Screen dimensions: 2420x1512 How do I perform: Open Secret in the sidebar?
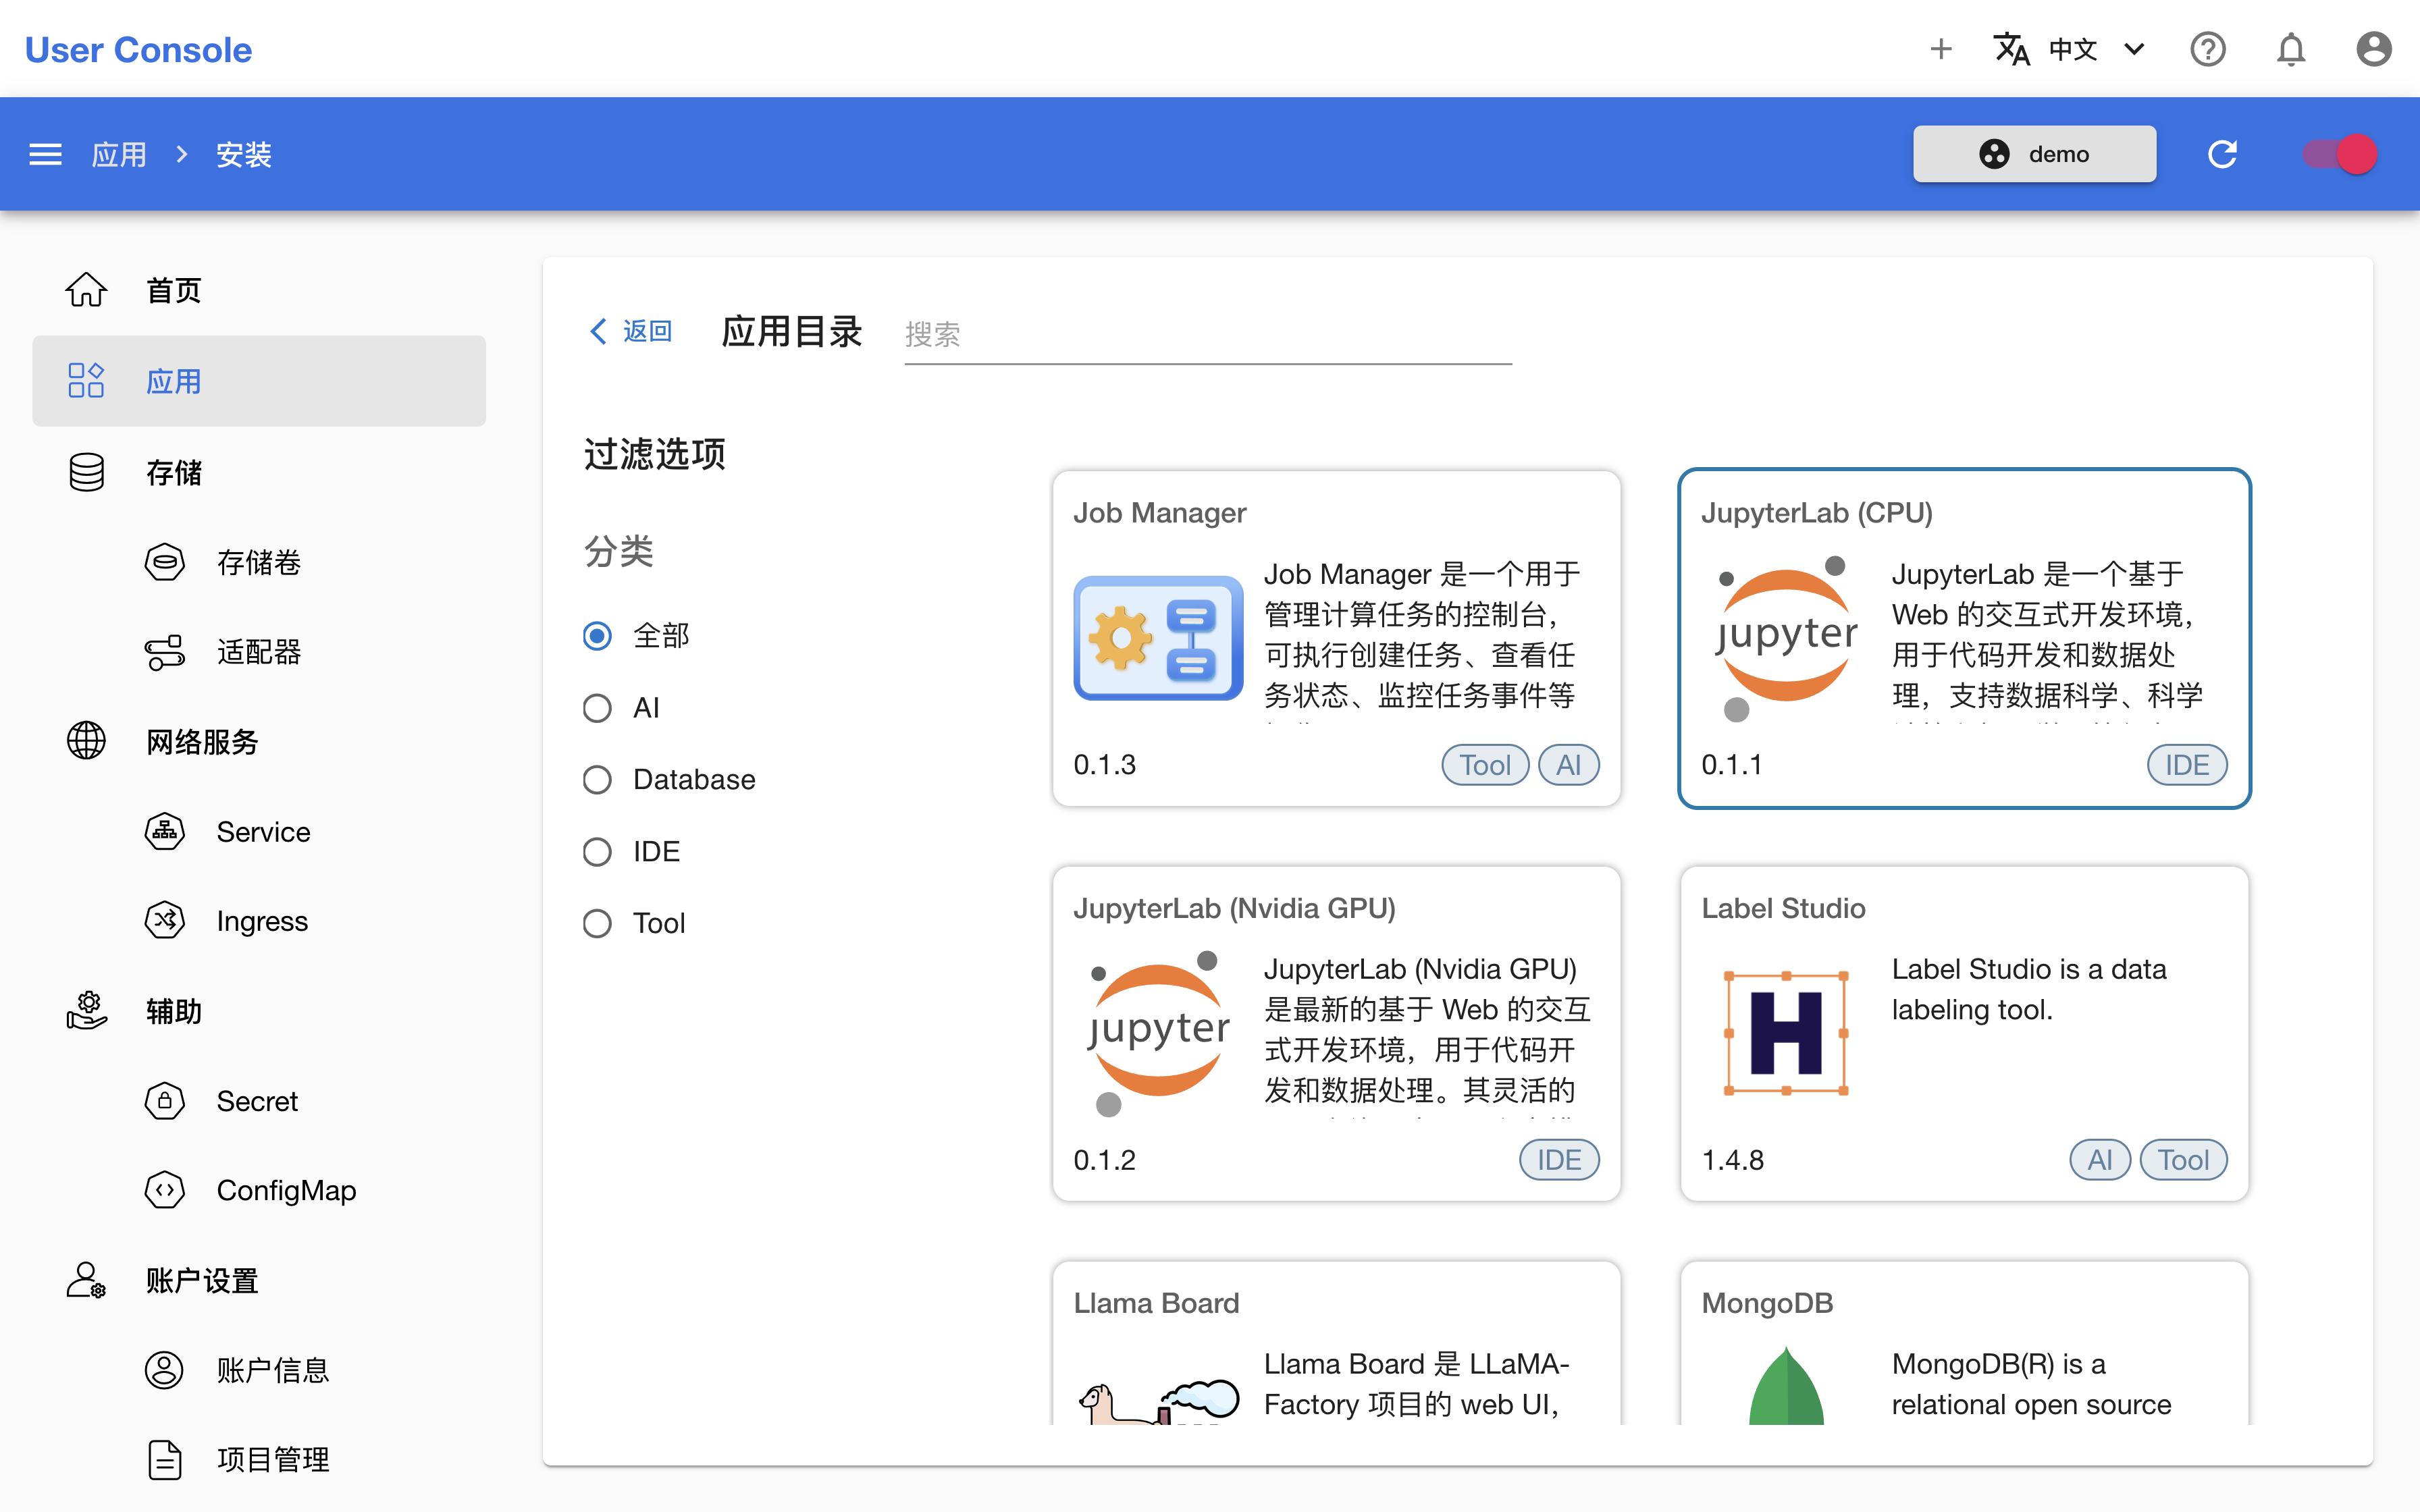(259, 1100)
